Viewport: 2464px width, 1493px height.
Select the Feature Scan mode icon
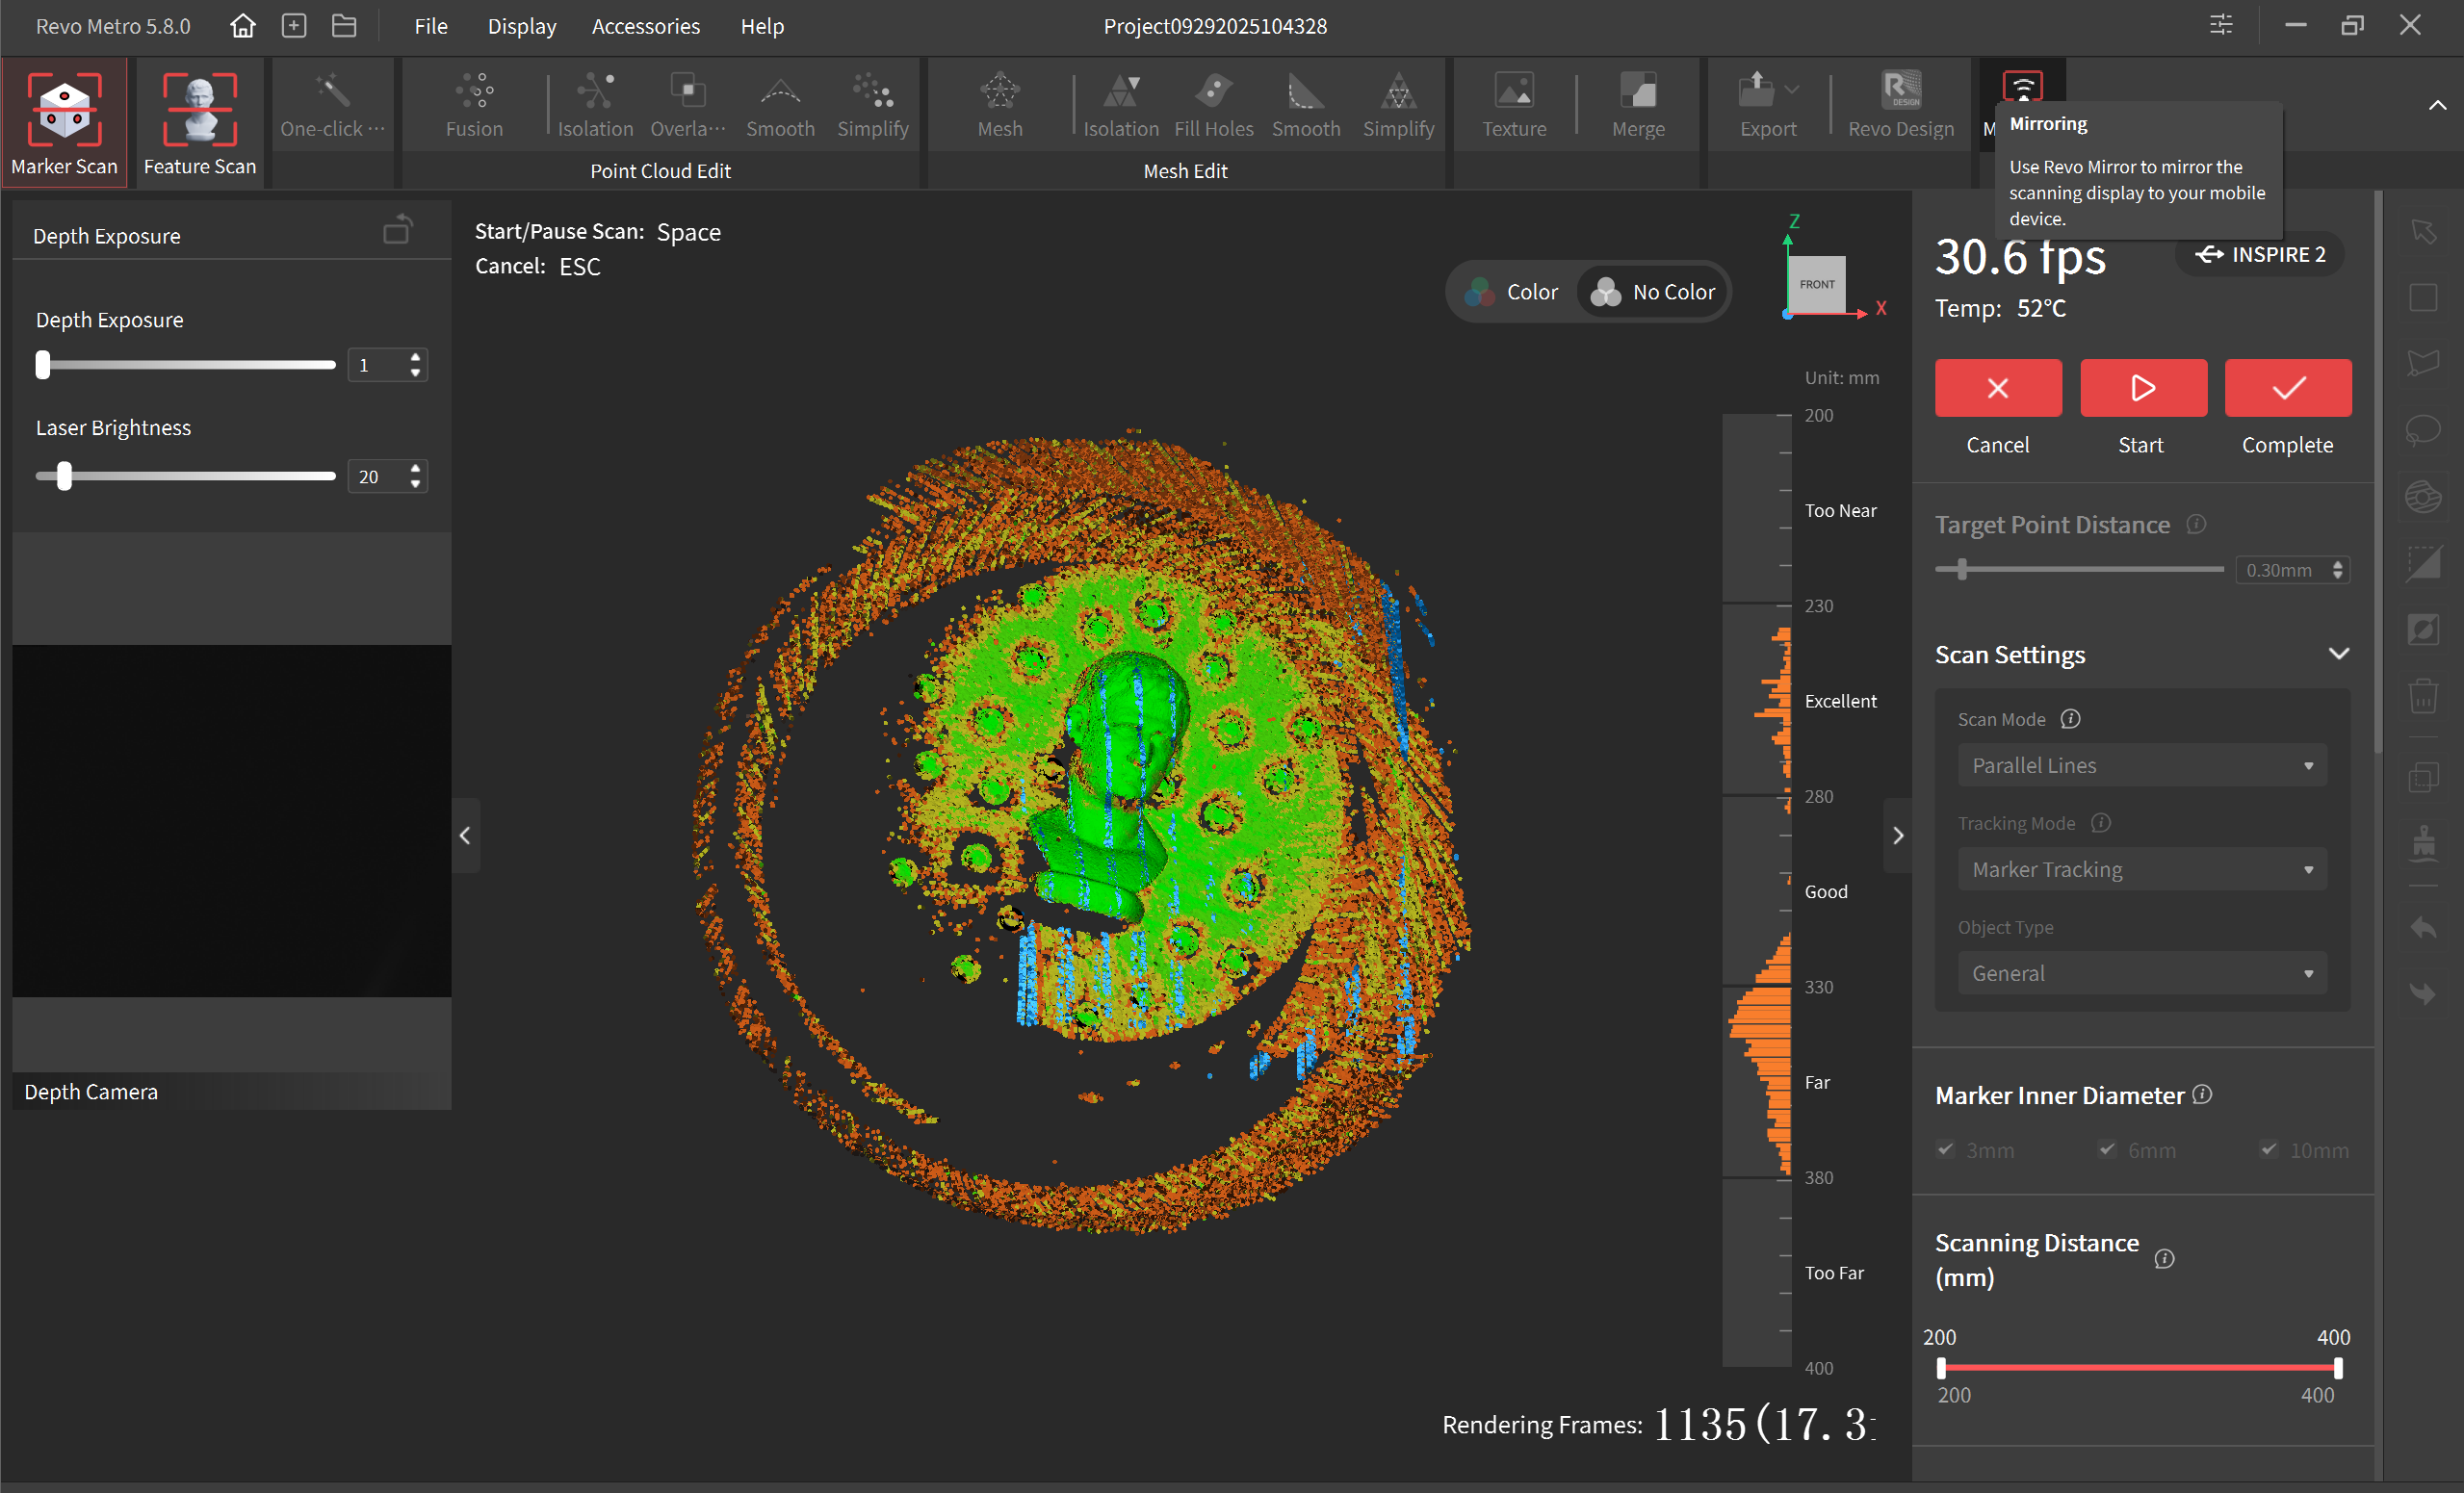pyautogui.click(x=199, y=110)
